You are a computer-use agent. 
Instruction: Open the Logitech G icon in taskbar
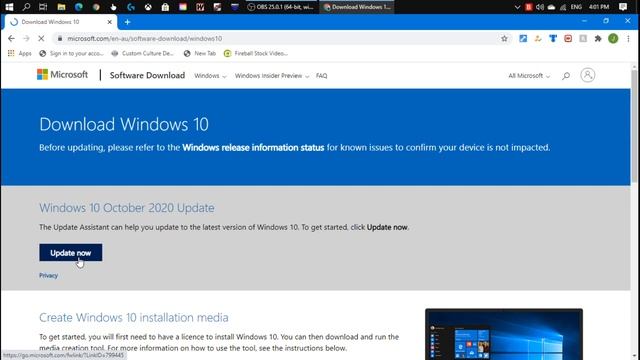pyautogui.click(x=131, y=7)
